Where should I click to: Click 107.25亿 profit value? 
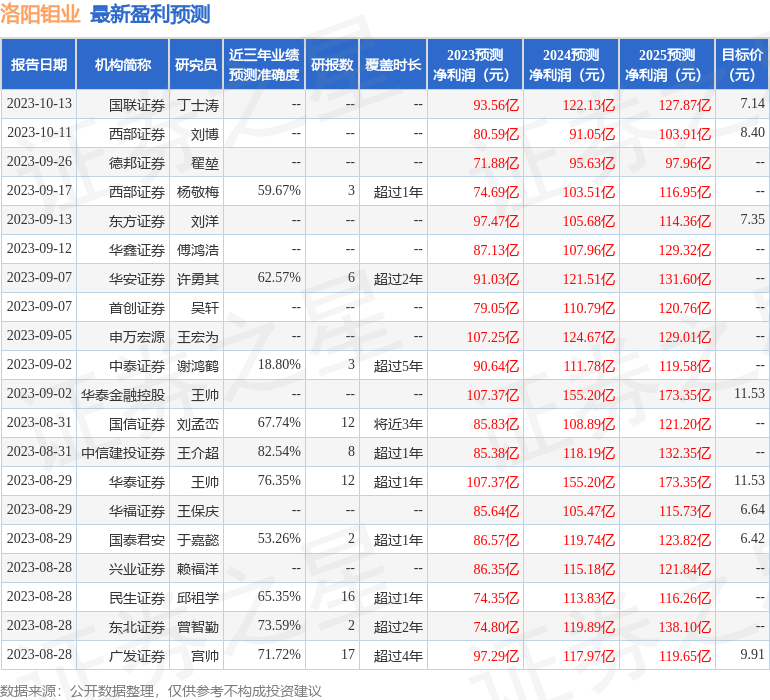493,337
